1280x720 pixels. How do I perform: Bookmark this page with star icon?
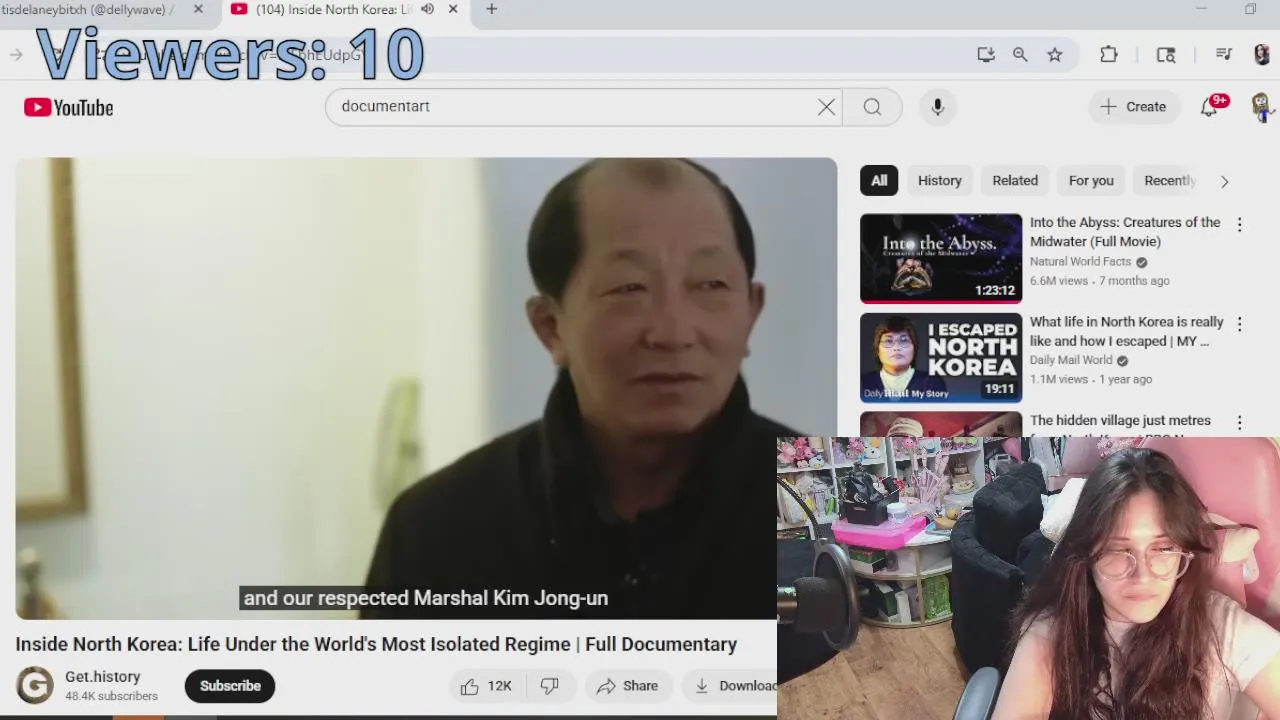pyautogui.click(x=1055, y=55)
